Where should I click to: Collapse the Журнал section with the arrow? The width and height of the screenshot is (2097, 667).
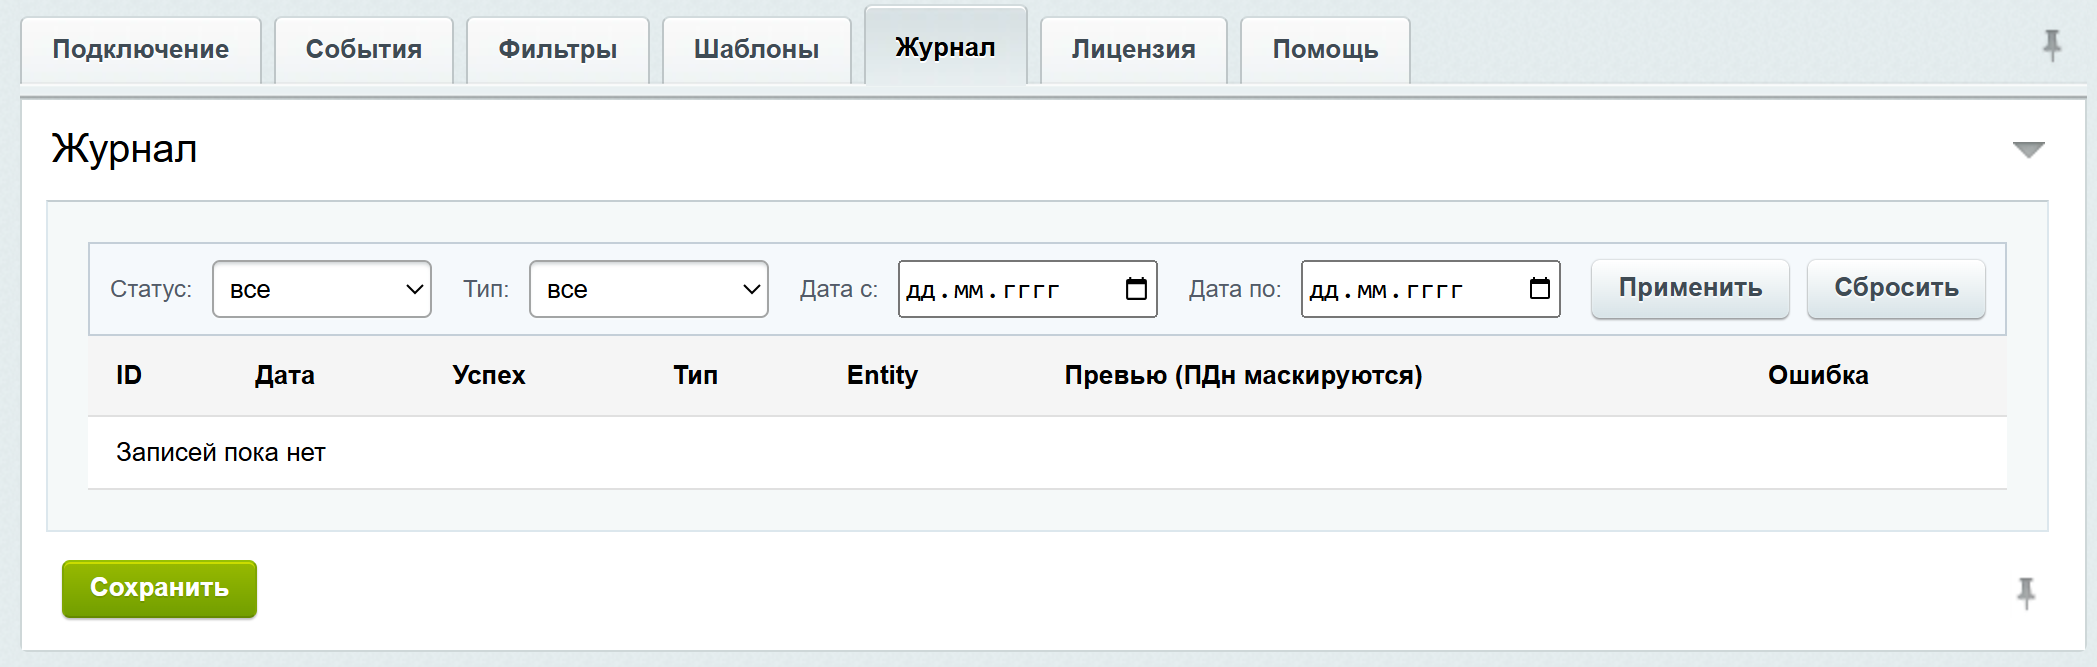coord(2029,150)
